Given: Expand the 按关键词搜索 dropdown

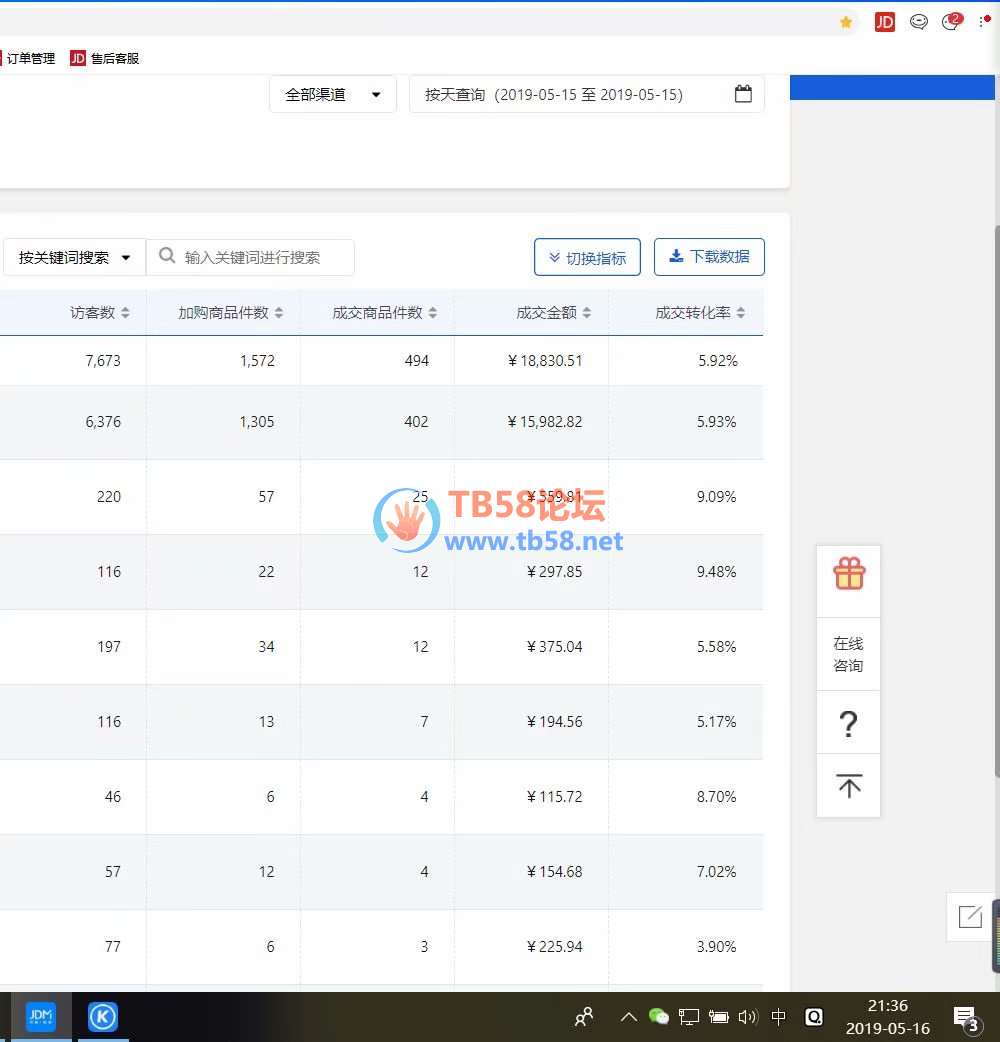Looking at the screenshot, I should coord(74,257).
